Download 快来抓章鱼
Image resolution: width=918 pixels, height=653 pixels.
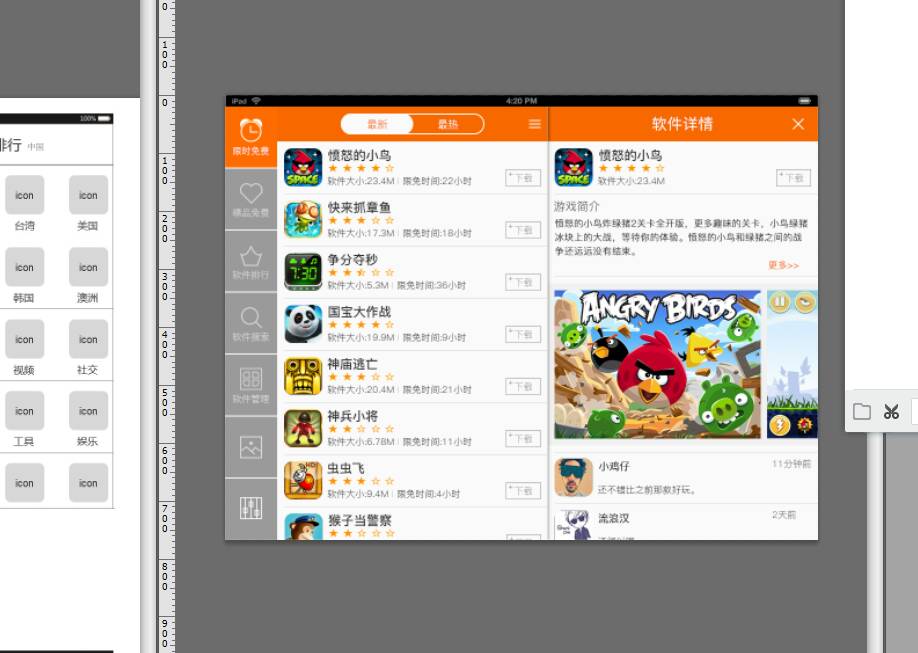click(x=523, y=230)
